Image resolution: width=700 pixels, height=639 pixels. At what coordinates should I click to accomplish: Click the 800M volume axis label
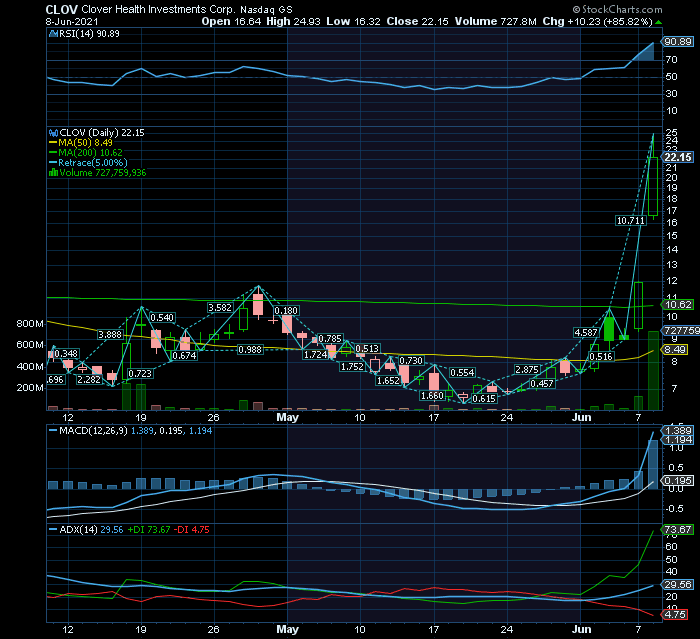(x=30, y=323)
